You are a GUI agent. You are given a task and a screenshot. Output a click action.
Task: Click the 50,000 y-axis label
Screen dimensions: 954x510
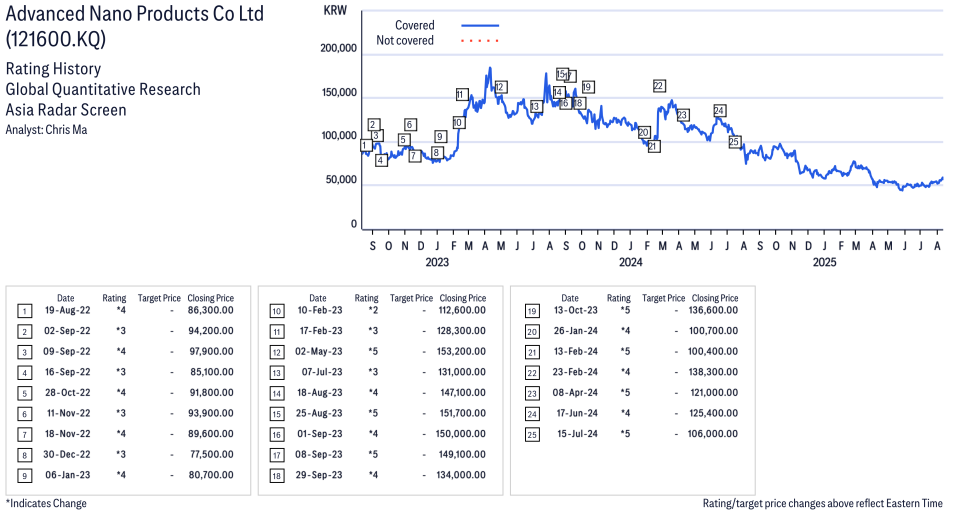(341, 180)
